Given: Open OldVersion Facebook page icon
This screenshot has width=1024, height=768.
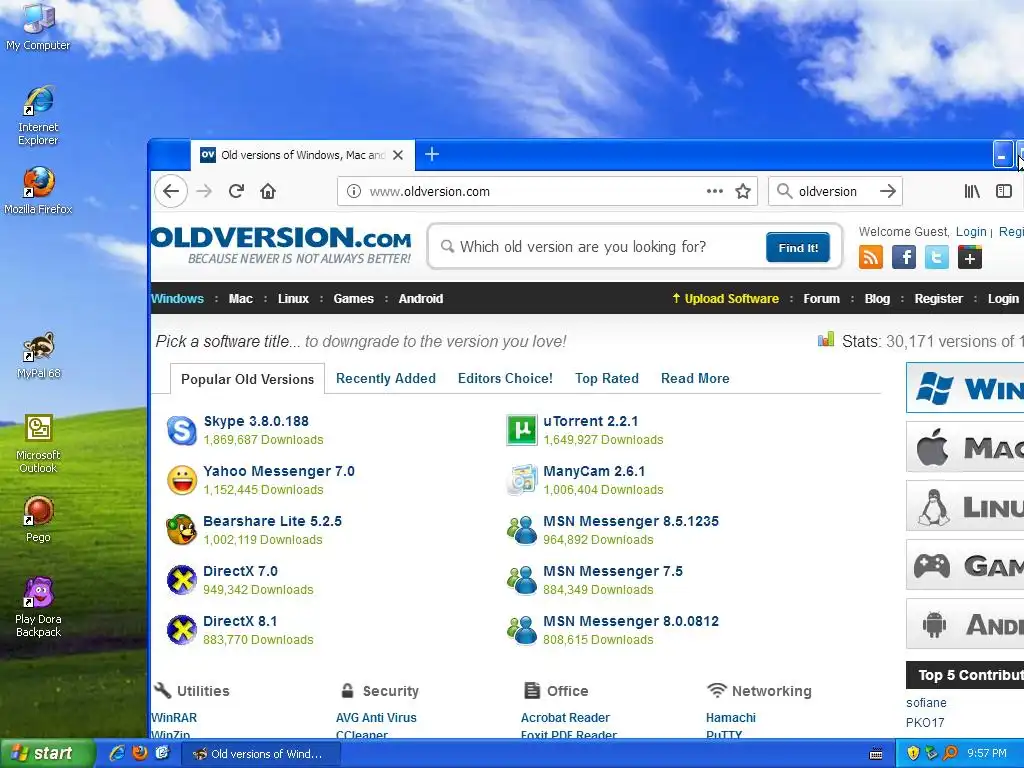Looking at the screenshot, I should (x=904, y=257).
